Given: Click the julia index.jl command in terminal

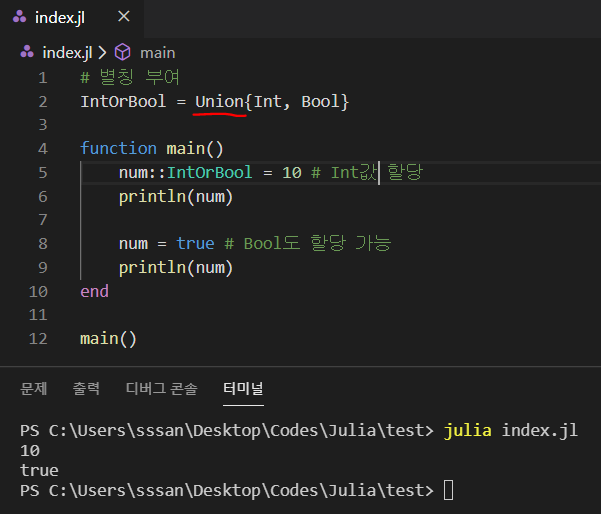Looking at the screenshot, I should pos(510,430).
